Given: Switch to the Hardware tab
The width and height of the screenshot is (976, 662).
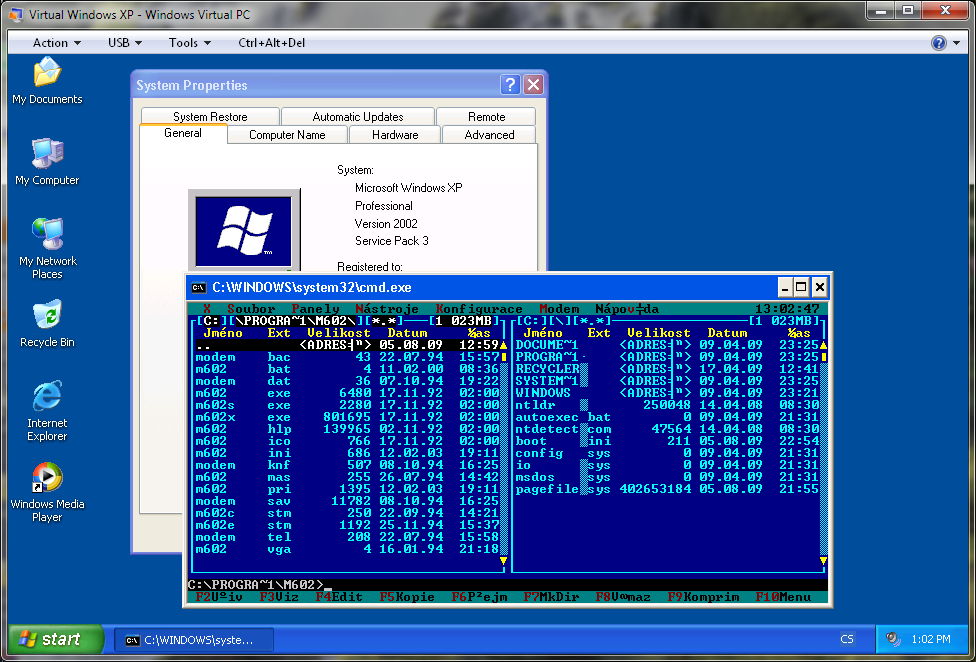Looking at the screenshot, I should pyautogui.click(x=395, y=135).
